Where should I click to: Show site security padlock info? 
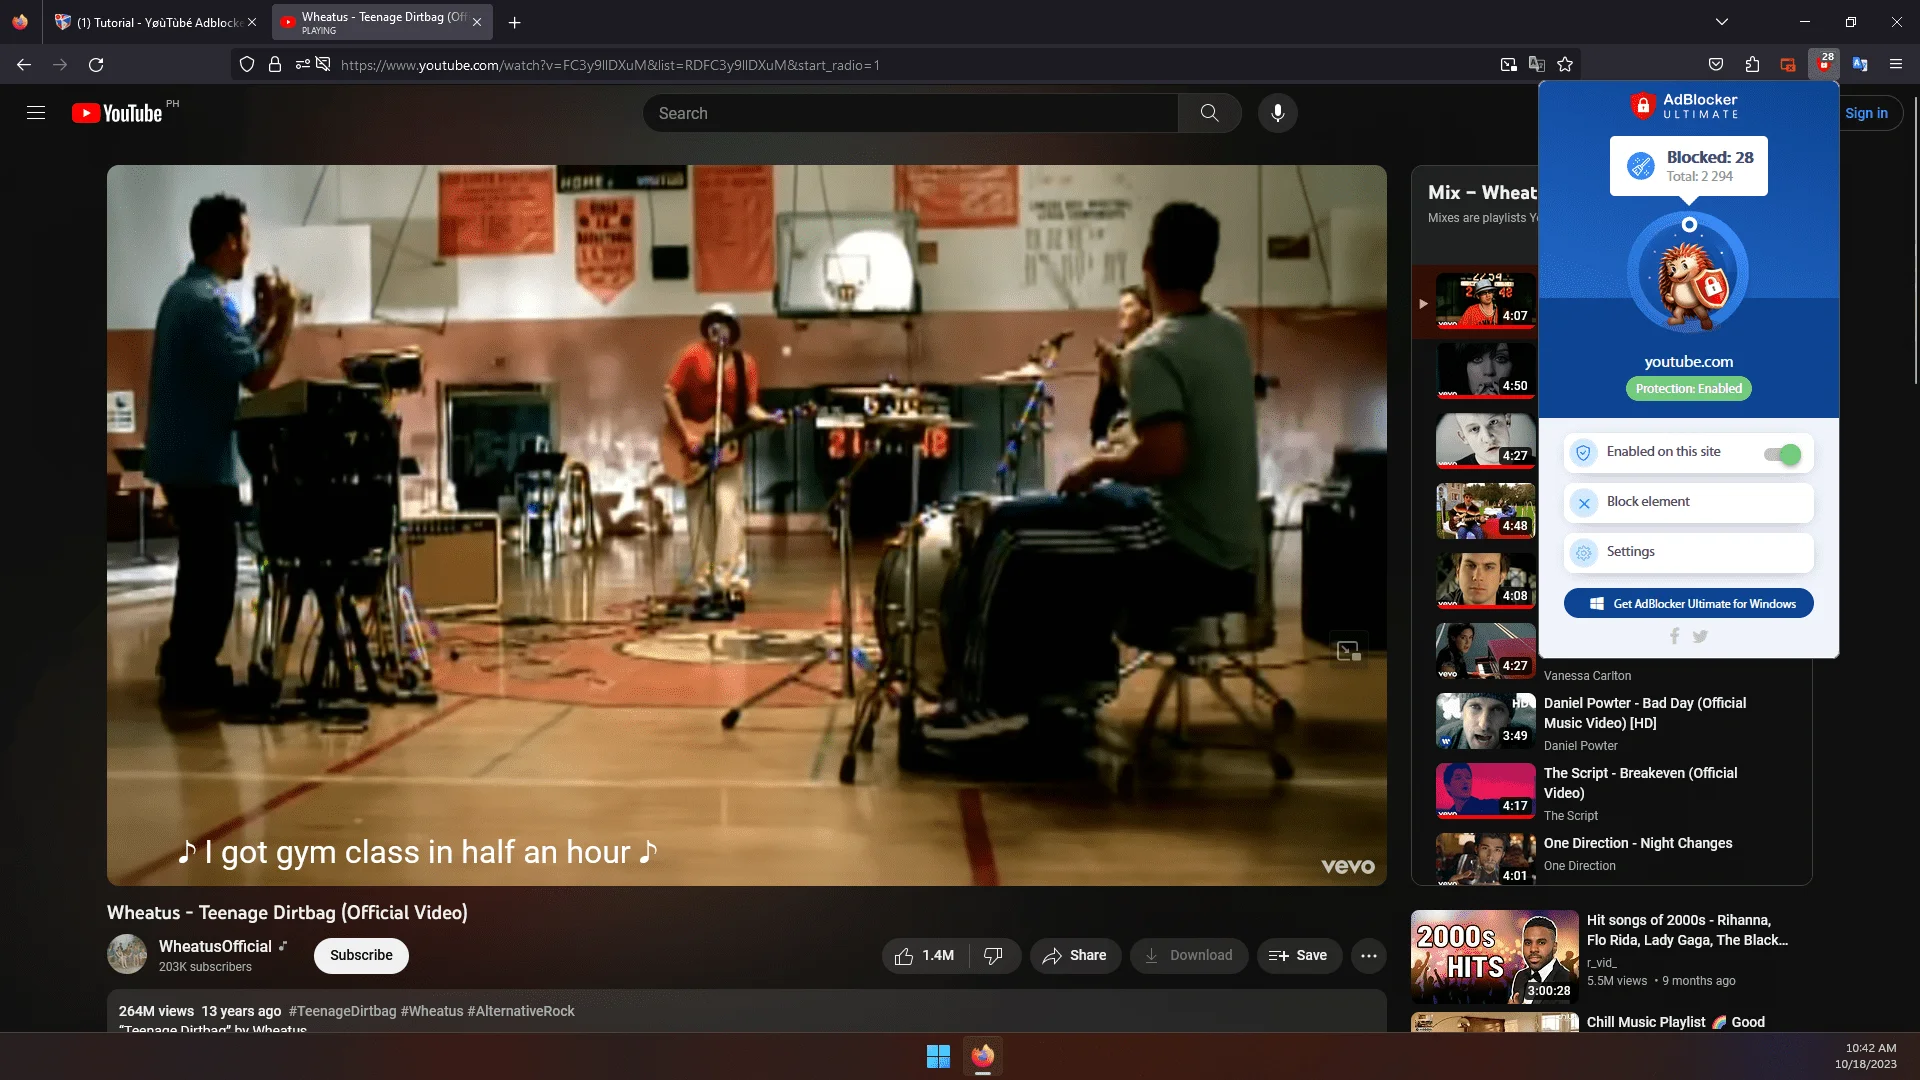[275, 65]
